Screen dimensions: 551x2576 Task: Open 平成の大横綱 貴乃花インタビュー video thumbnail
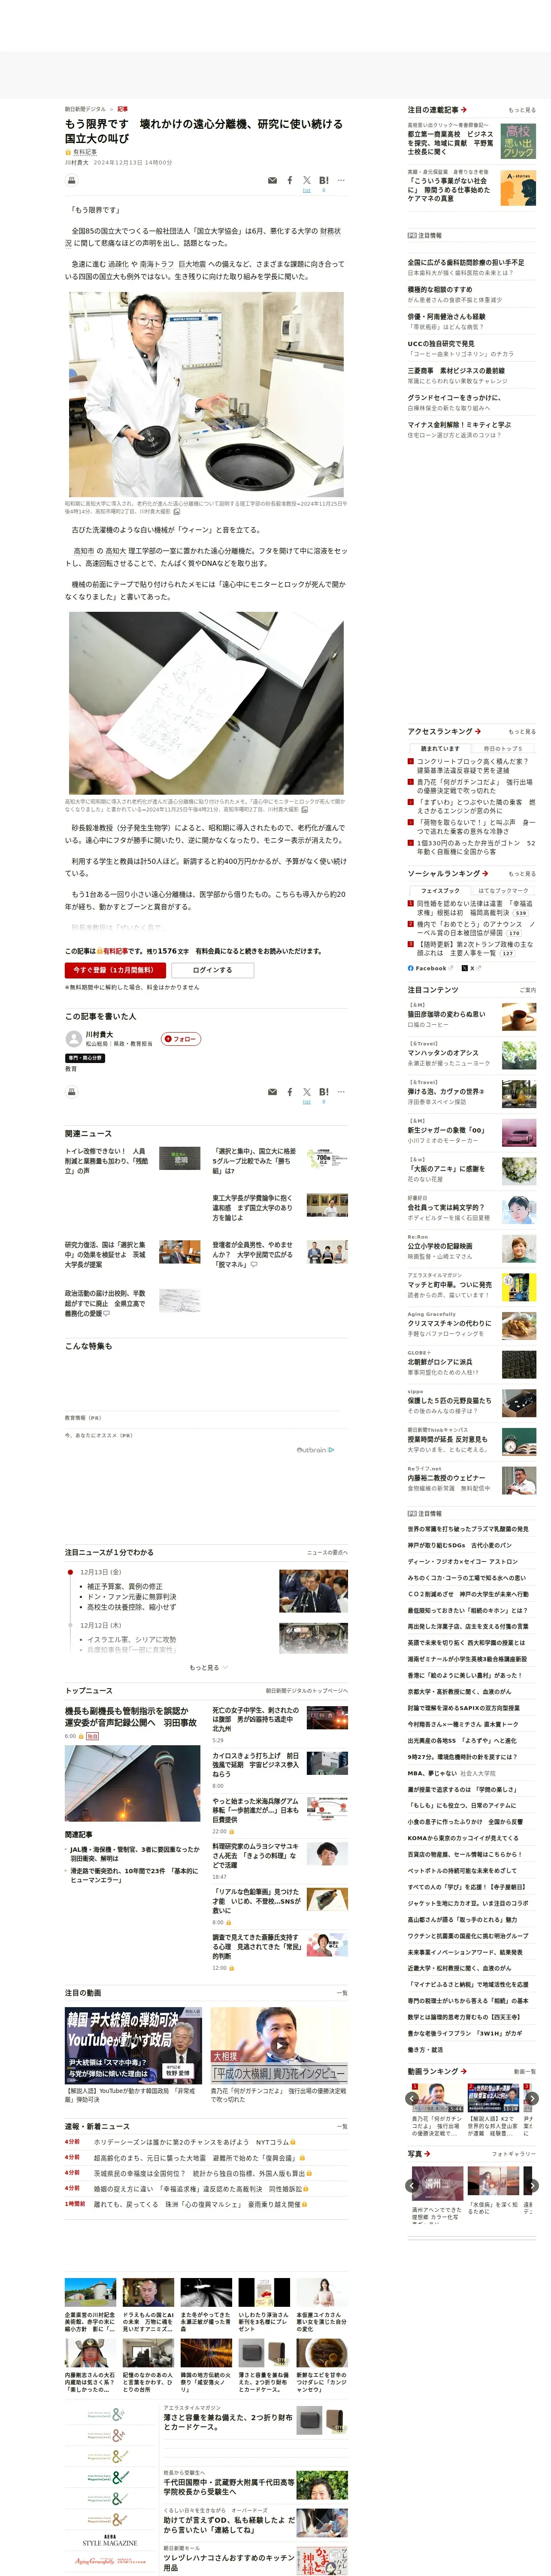click(x=279, y=2046)
